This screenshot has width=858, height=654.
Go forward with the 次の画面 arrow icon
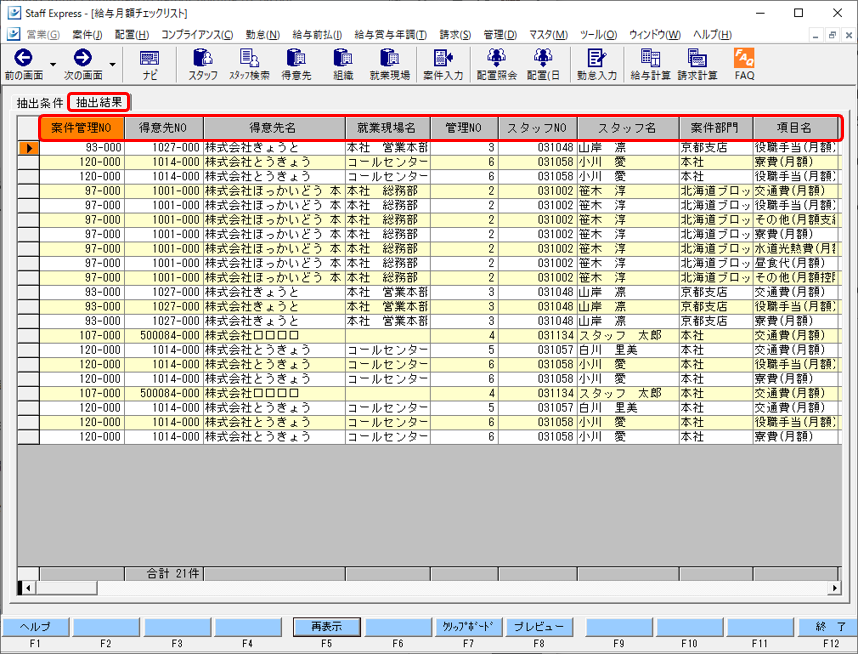click(83, 57)
